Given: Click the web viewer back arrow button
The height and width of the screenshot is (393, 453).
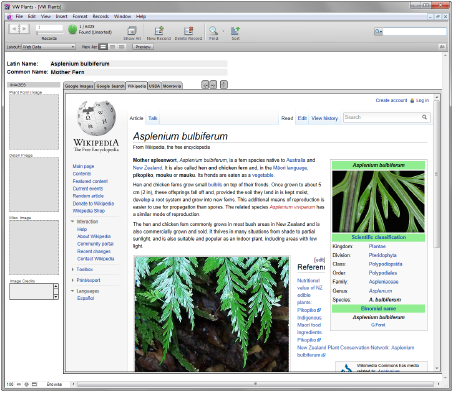Looking at the screenshot, I should [205, 85].
